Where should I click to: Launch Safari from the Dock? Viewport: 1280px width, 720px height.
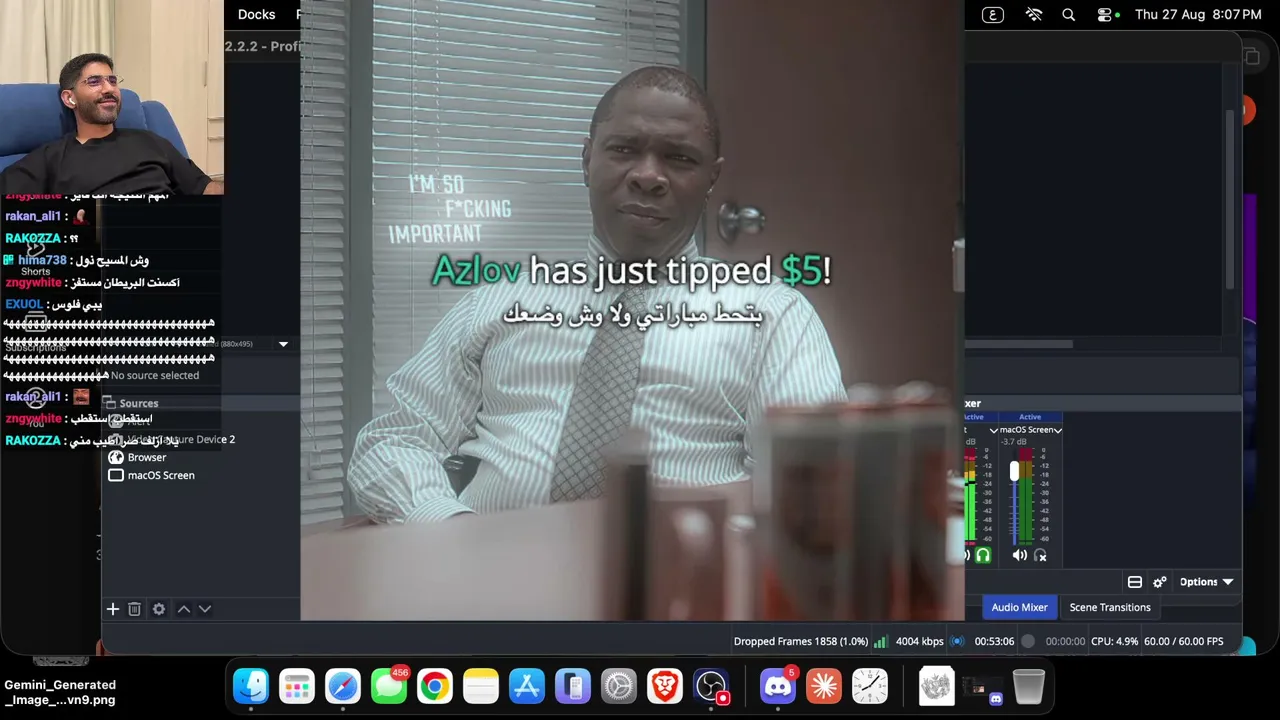click(x=343, y=686)
